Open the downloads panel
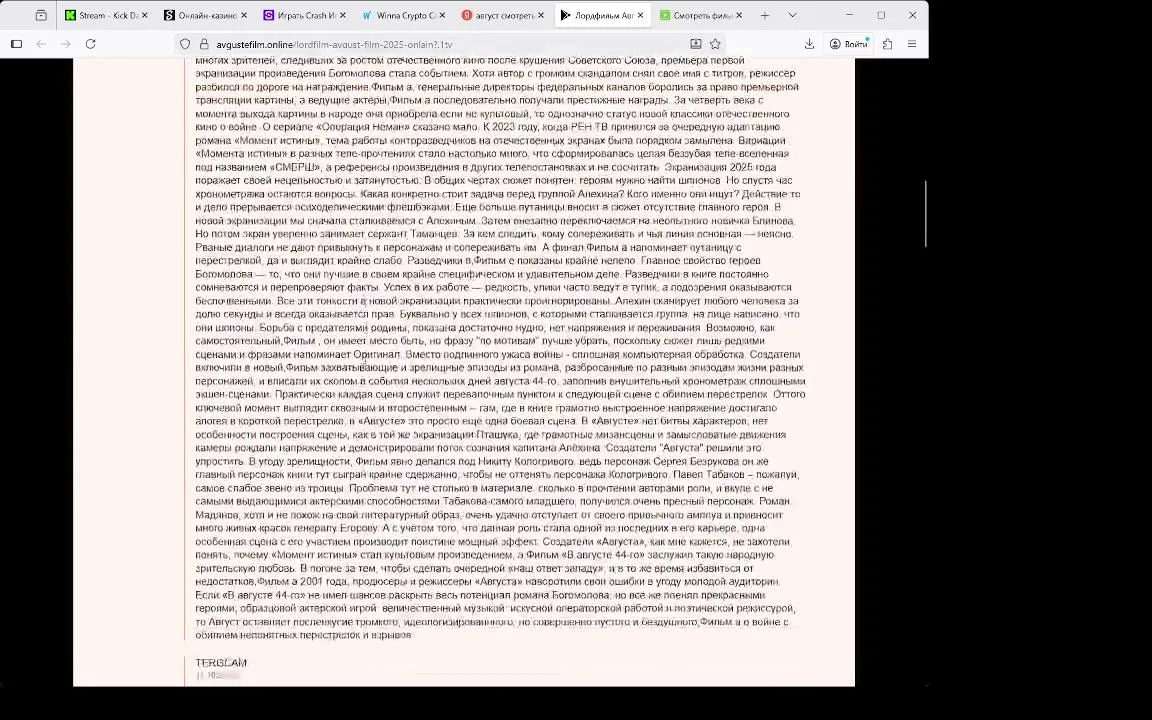 click(809, 44)
